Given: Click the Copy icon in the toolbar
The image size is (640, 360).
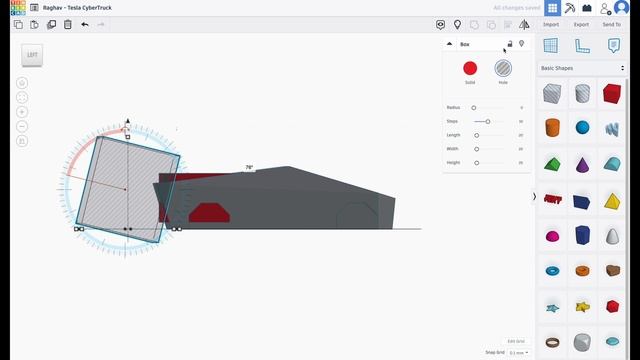Looking at the screenshot, I should click(18, 24).
